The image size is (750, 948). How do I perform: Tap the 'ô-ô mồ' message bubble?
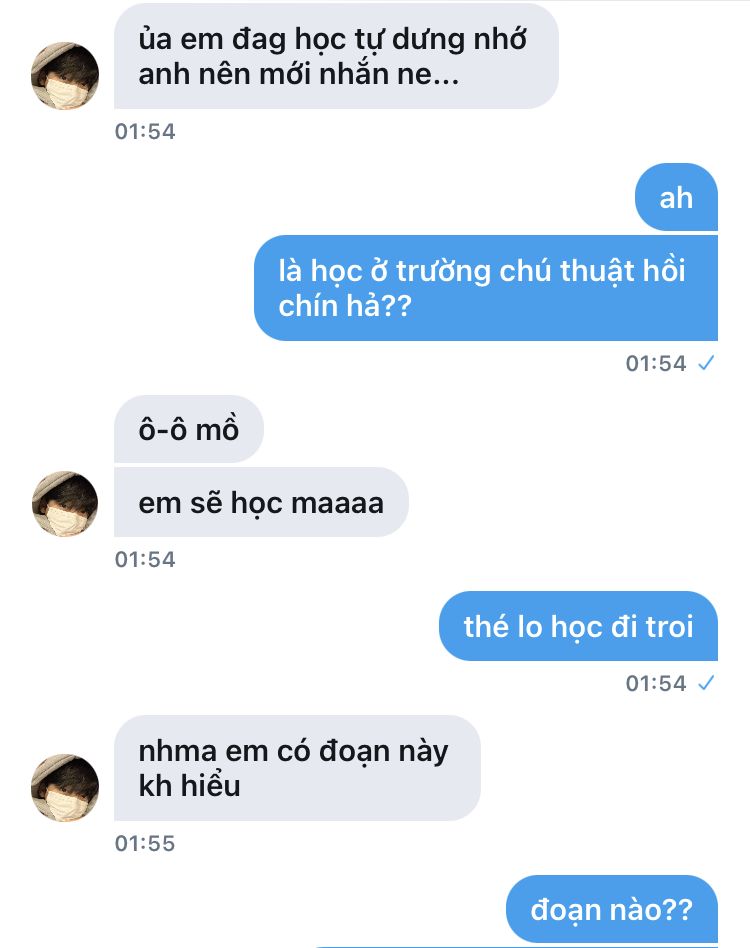click(x=189, y=429)
